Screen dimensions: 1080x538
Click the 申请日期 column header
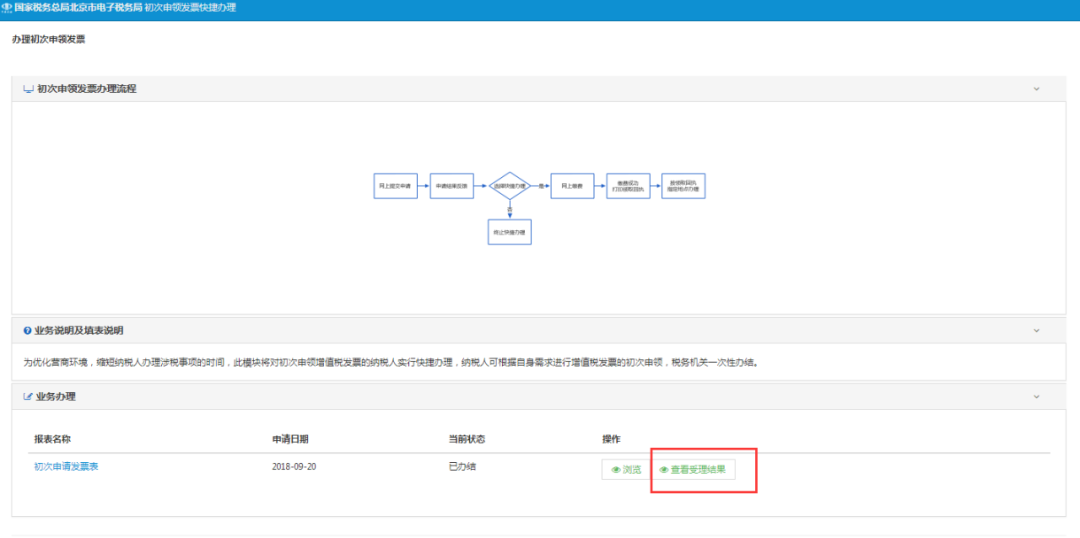click(290, 439)
